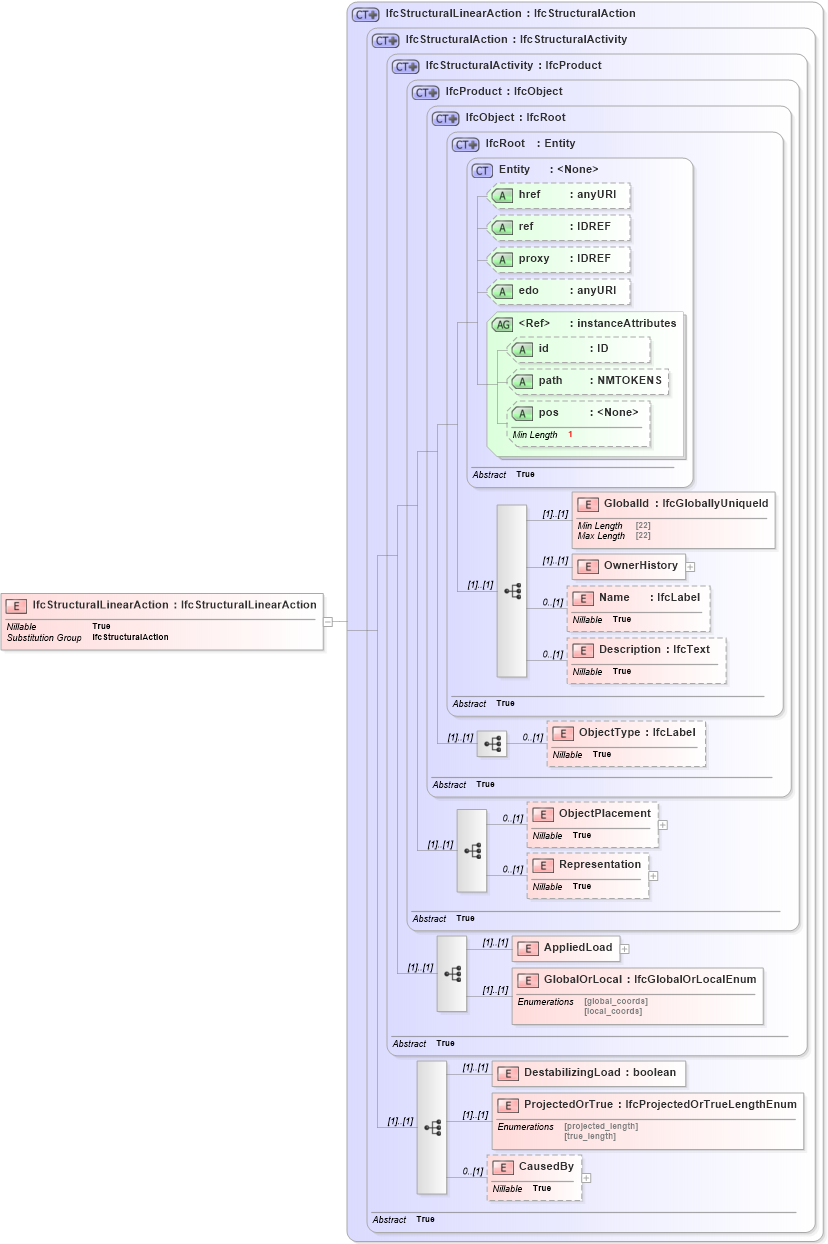This screenshot has height=1244, width=828.
Task: Collapse the IfcStructuralLinearAction element box
Action: (x=328, y=621)
